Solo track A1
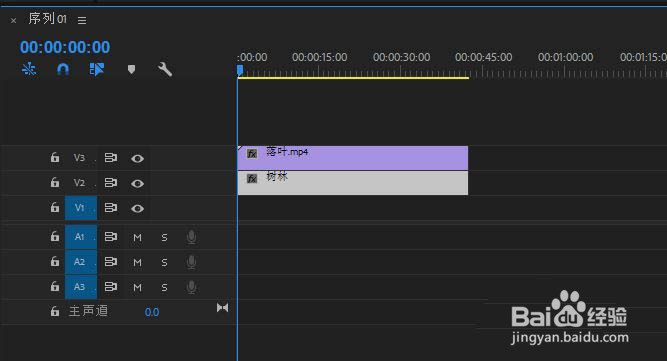The width and height of the screenshot is (667, 361). [164, 238]
